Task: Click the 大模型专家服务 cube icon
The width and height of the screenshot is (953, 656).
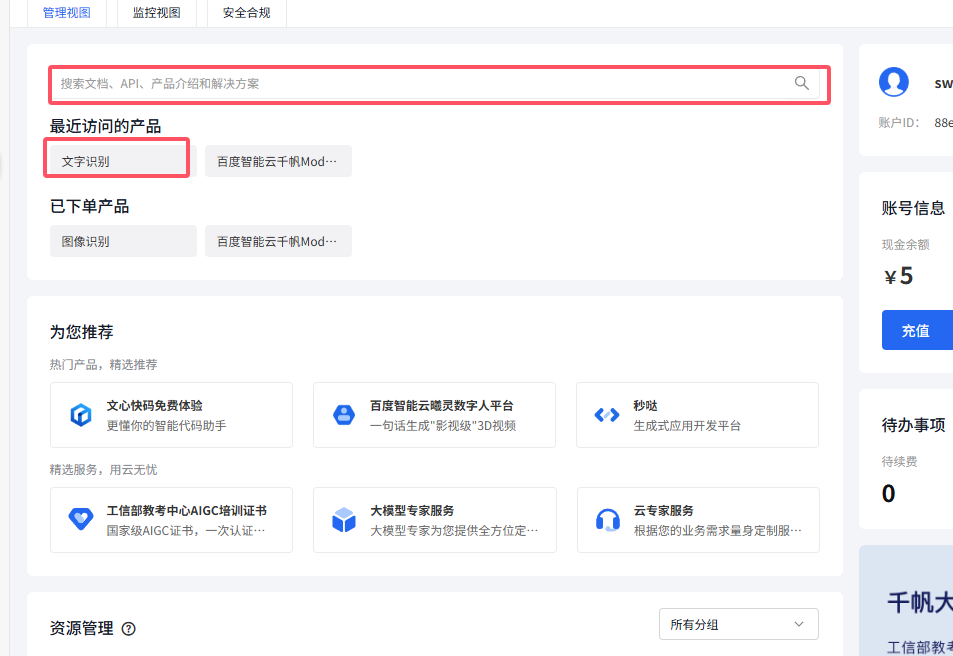Action: 344,520
